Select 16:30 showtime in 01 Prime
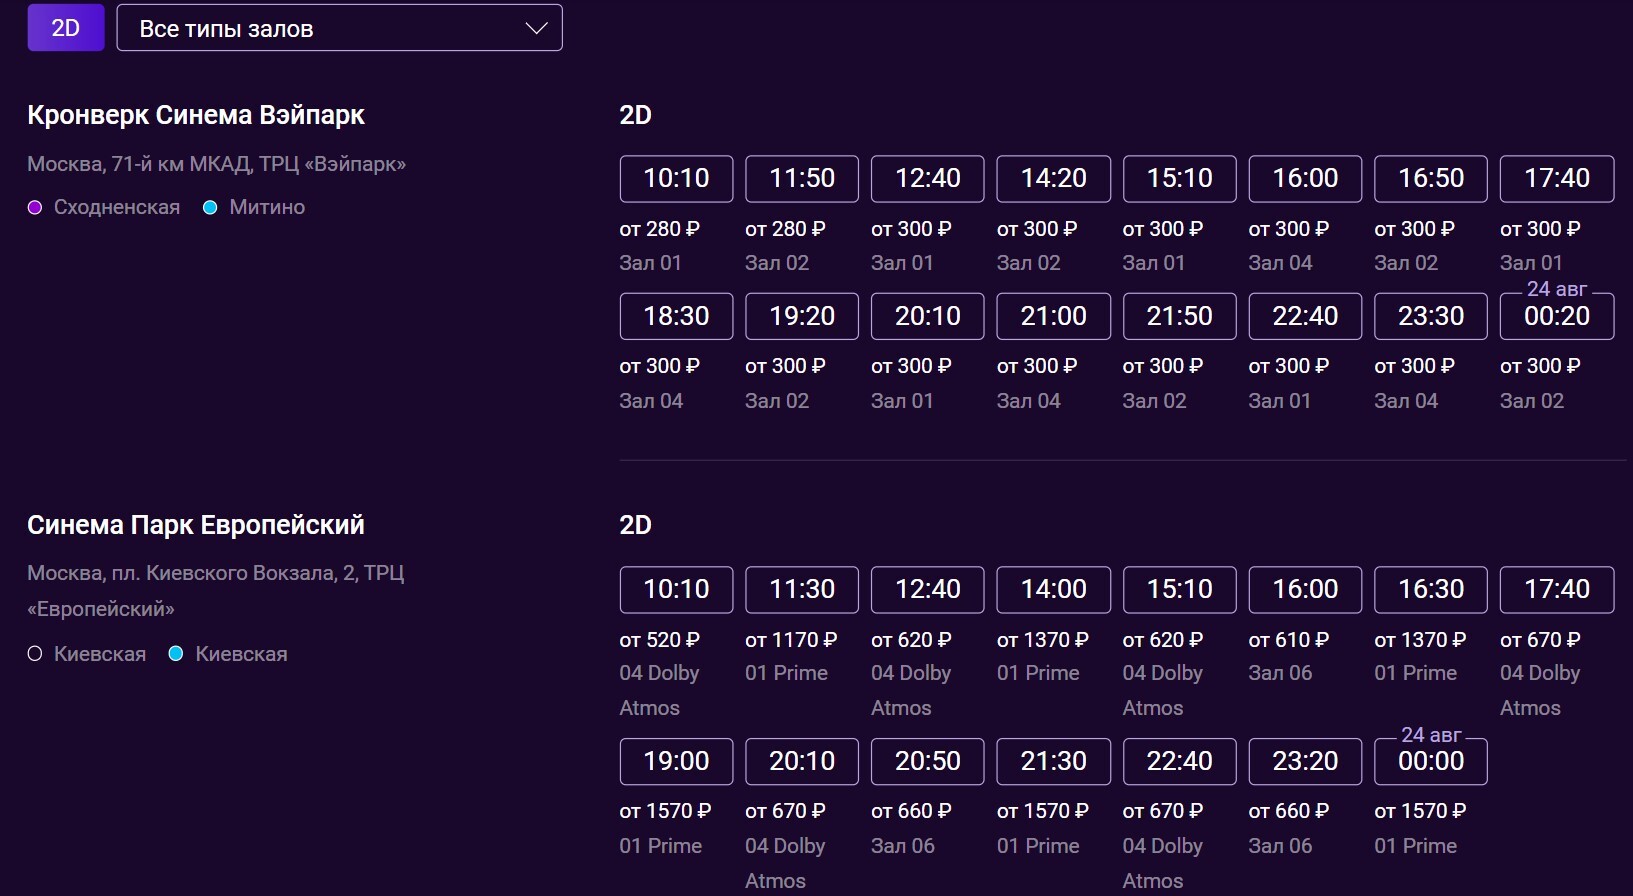The width and height of the screenshot is (1633, 896). [x=1431, y=590]
